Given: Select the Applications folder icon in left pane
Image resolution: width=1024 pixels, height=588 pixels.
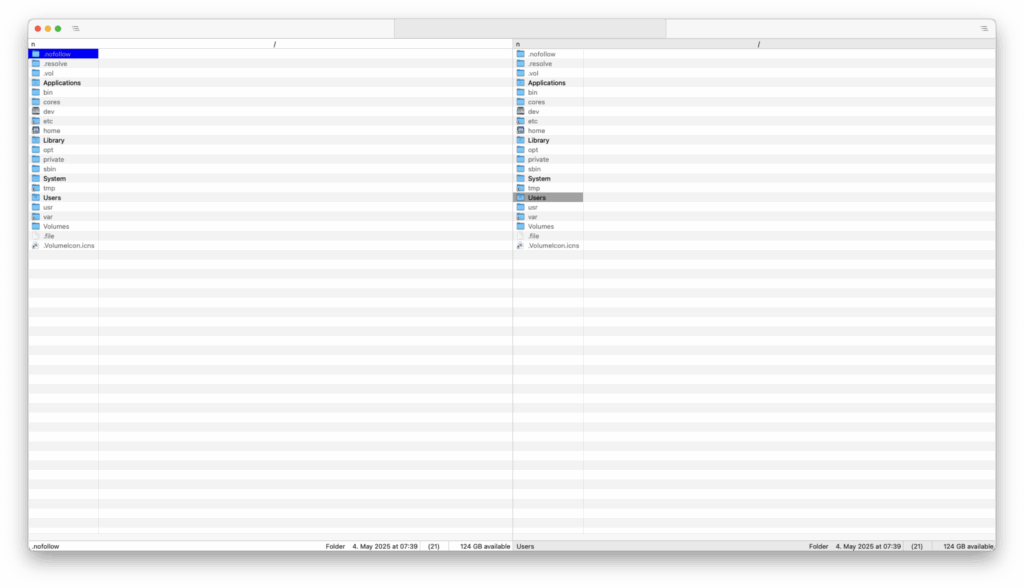Looking at the screenshot, I should pyautogui.click(x=36, y=83).
